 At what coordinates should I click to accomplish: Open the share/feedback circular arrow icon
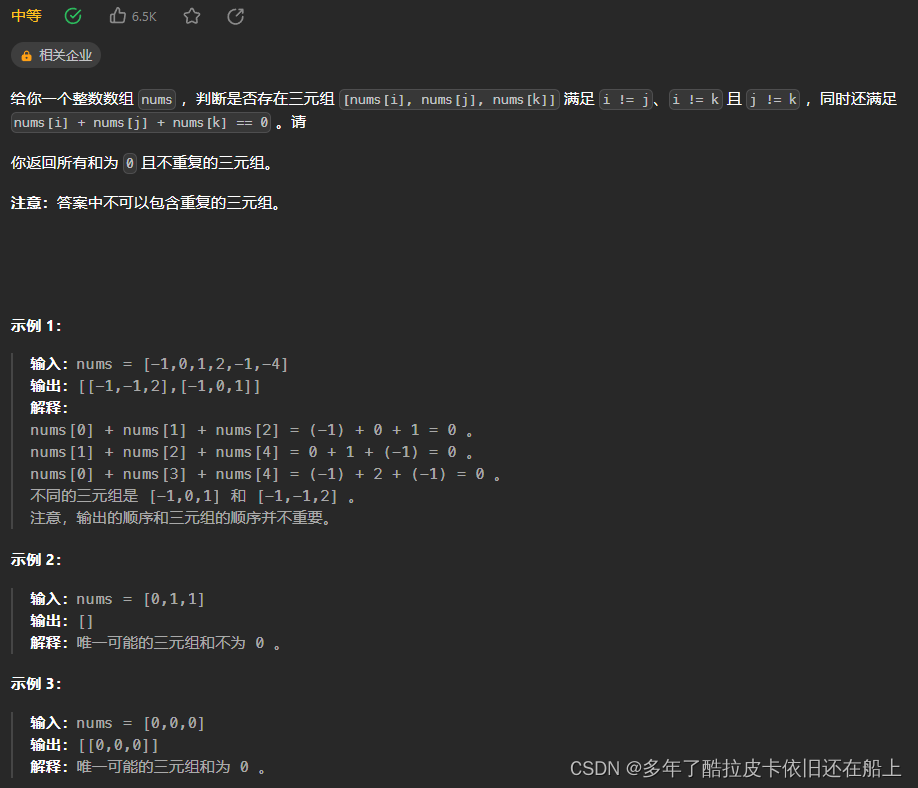[x=235, y=16]
